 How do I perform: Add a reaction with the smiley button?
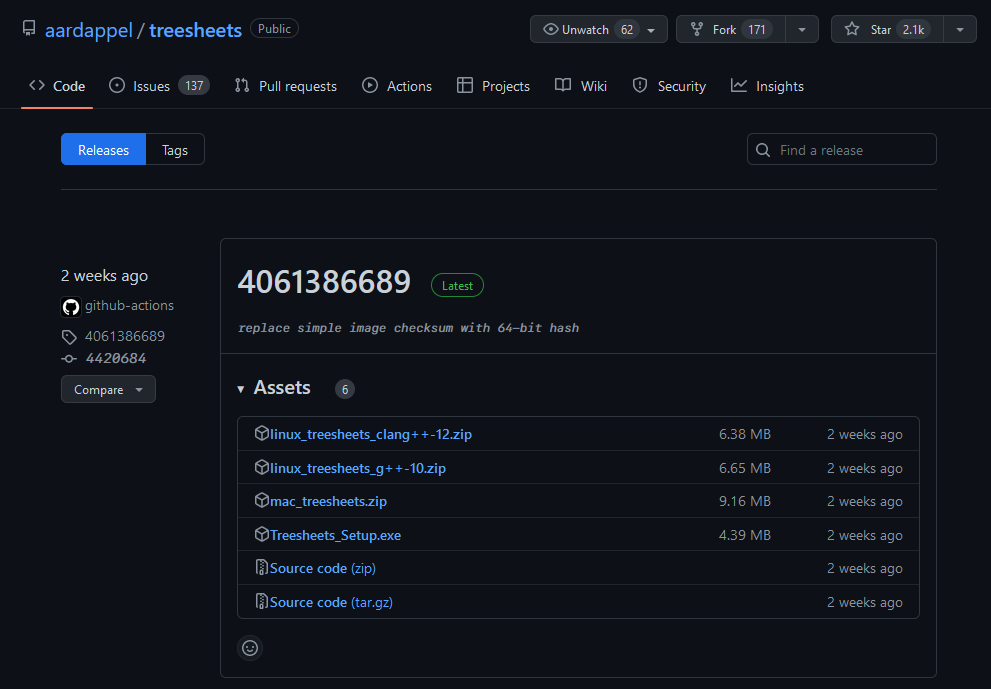(x=250, y=648)
